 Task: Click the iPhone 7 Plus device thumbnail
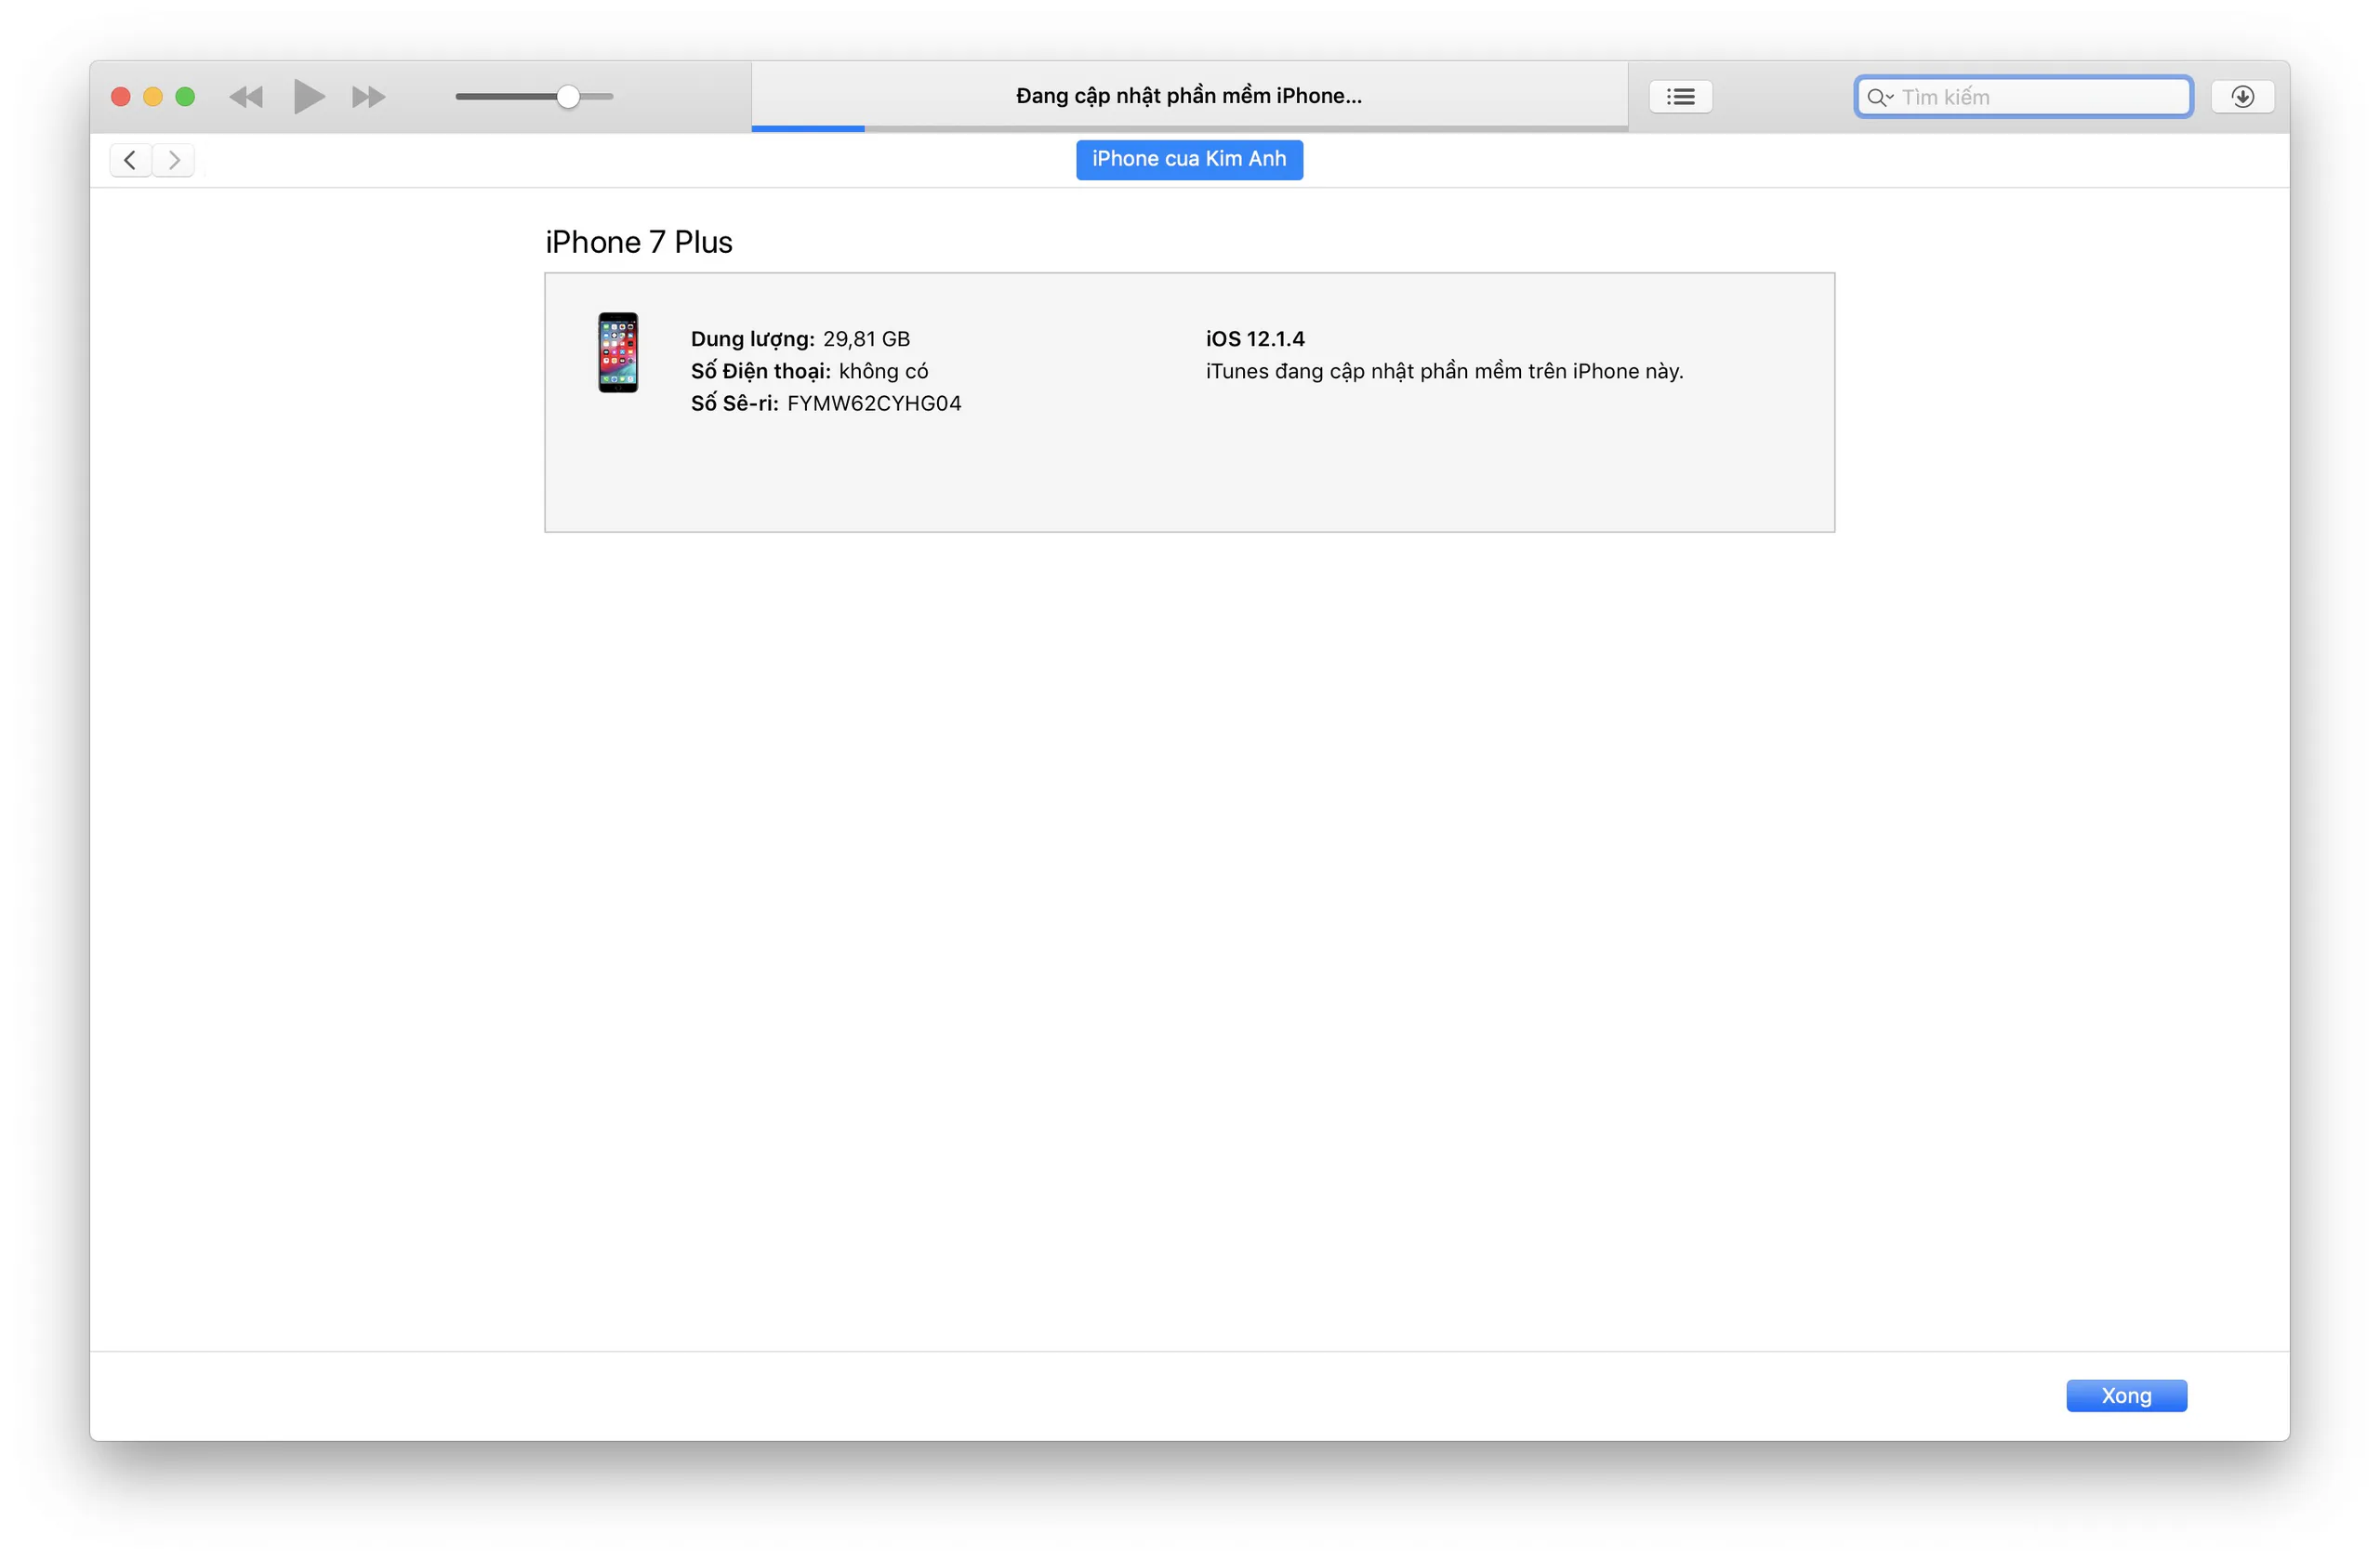[x=618, y=352]
